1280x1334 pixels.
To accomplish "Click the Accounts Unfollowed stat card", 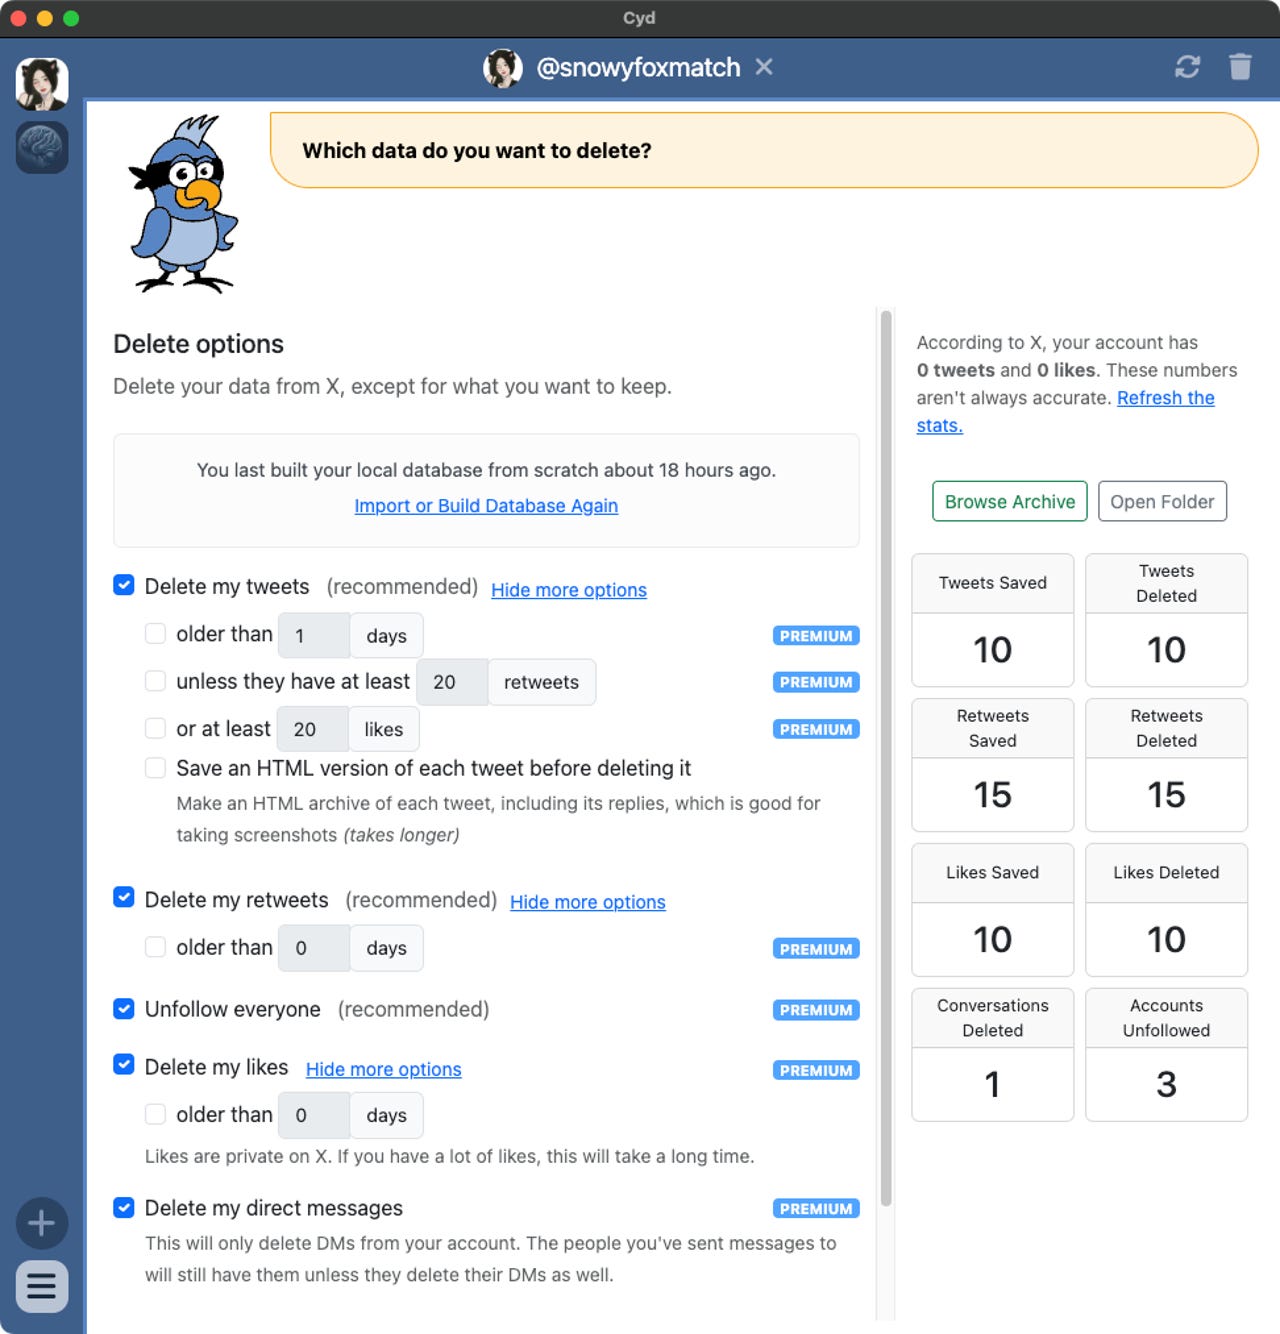I will (1167, 1055).
